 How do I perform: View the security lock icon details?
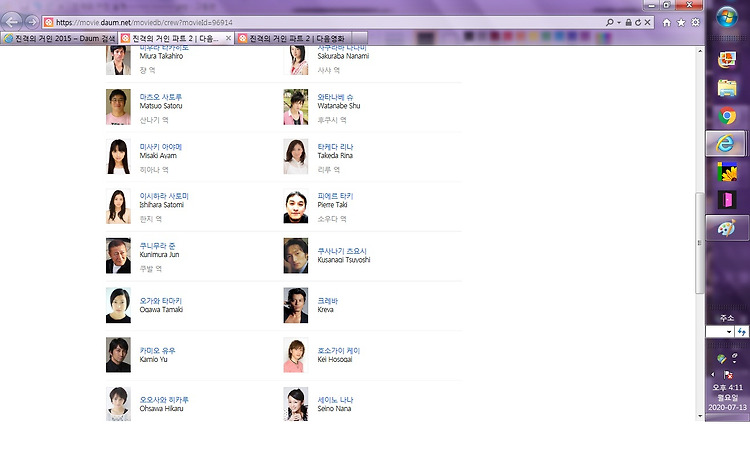(x=629, y=22)
